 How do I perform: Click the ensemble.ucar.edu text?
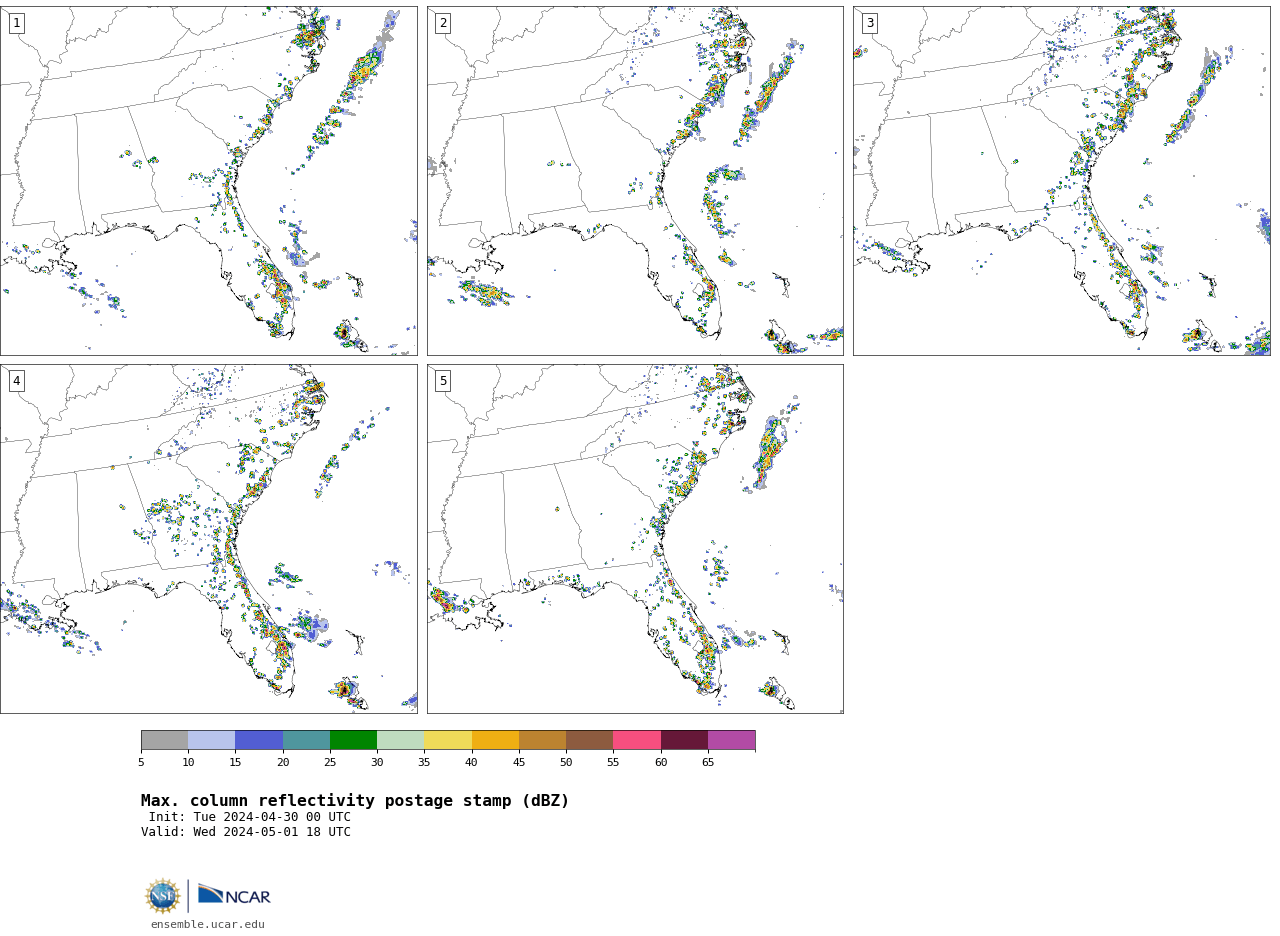tap(208, 924)
